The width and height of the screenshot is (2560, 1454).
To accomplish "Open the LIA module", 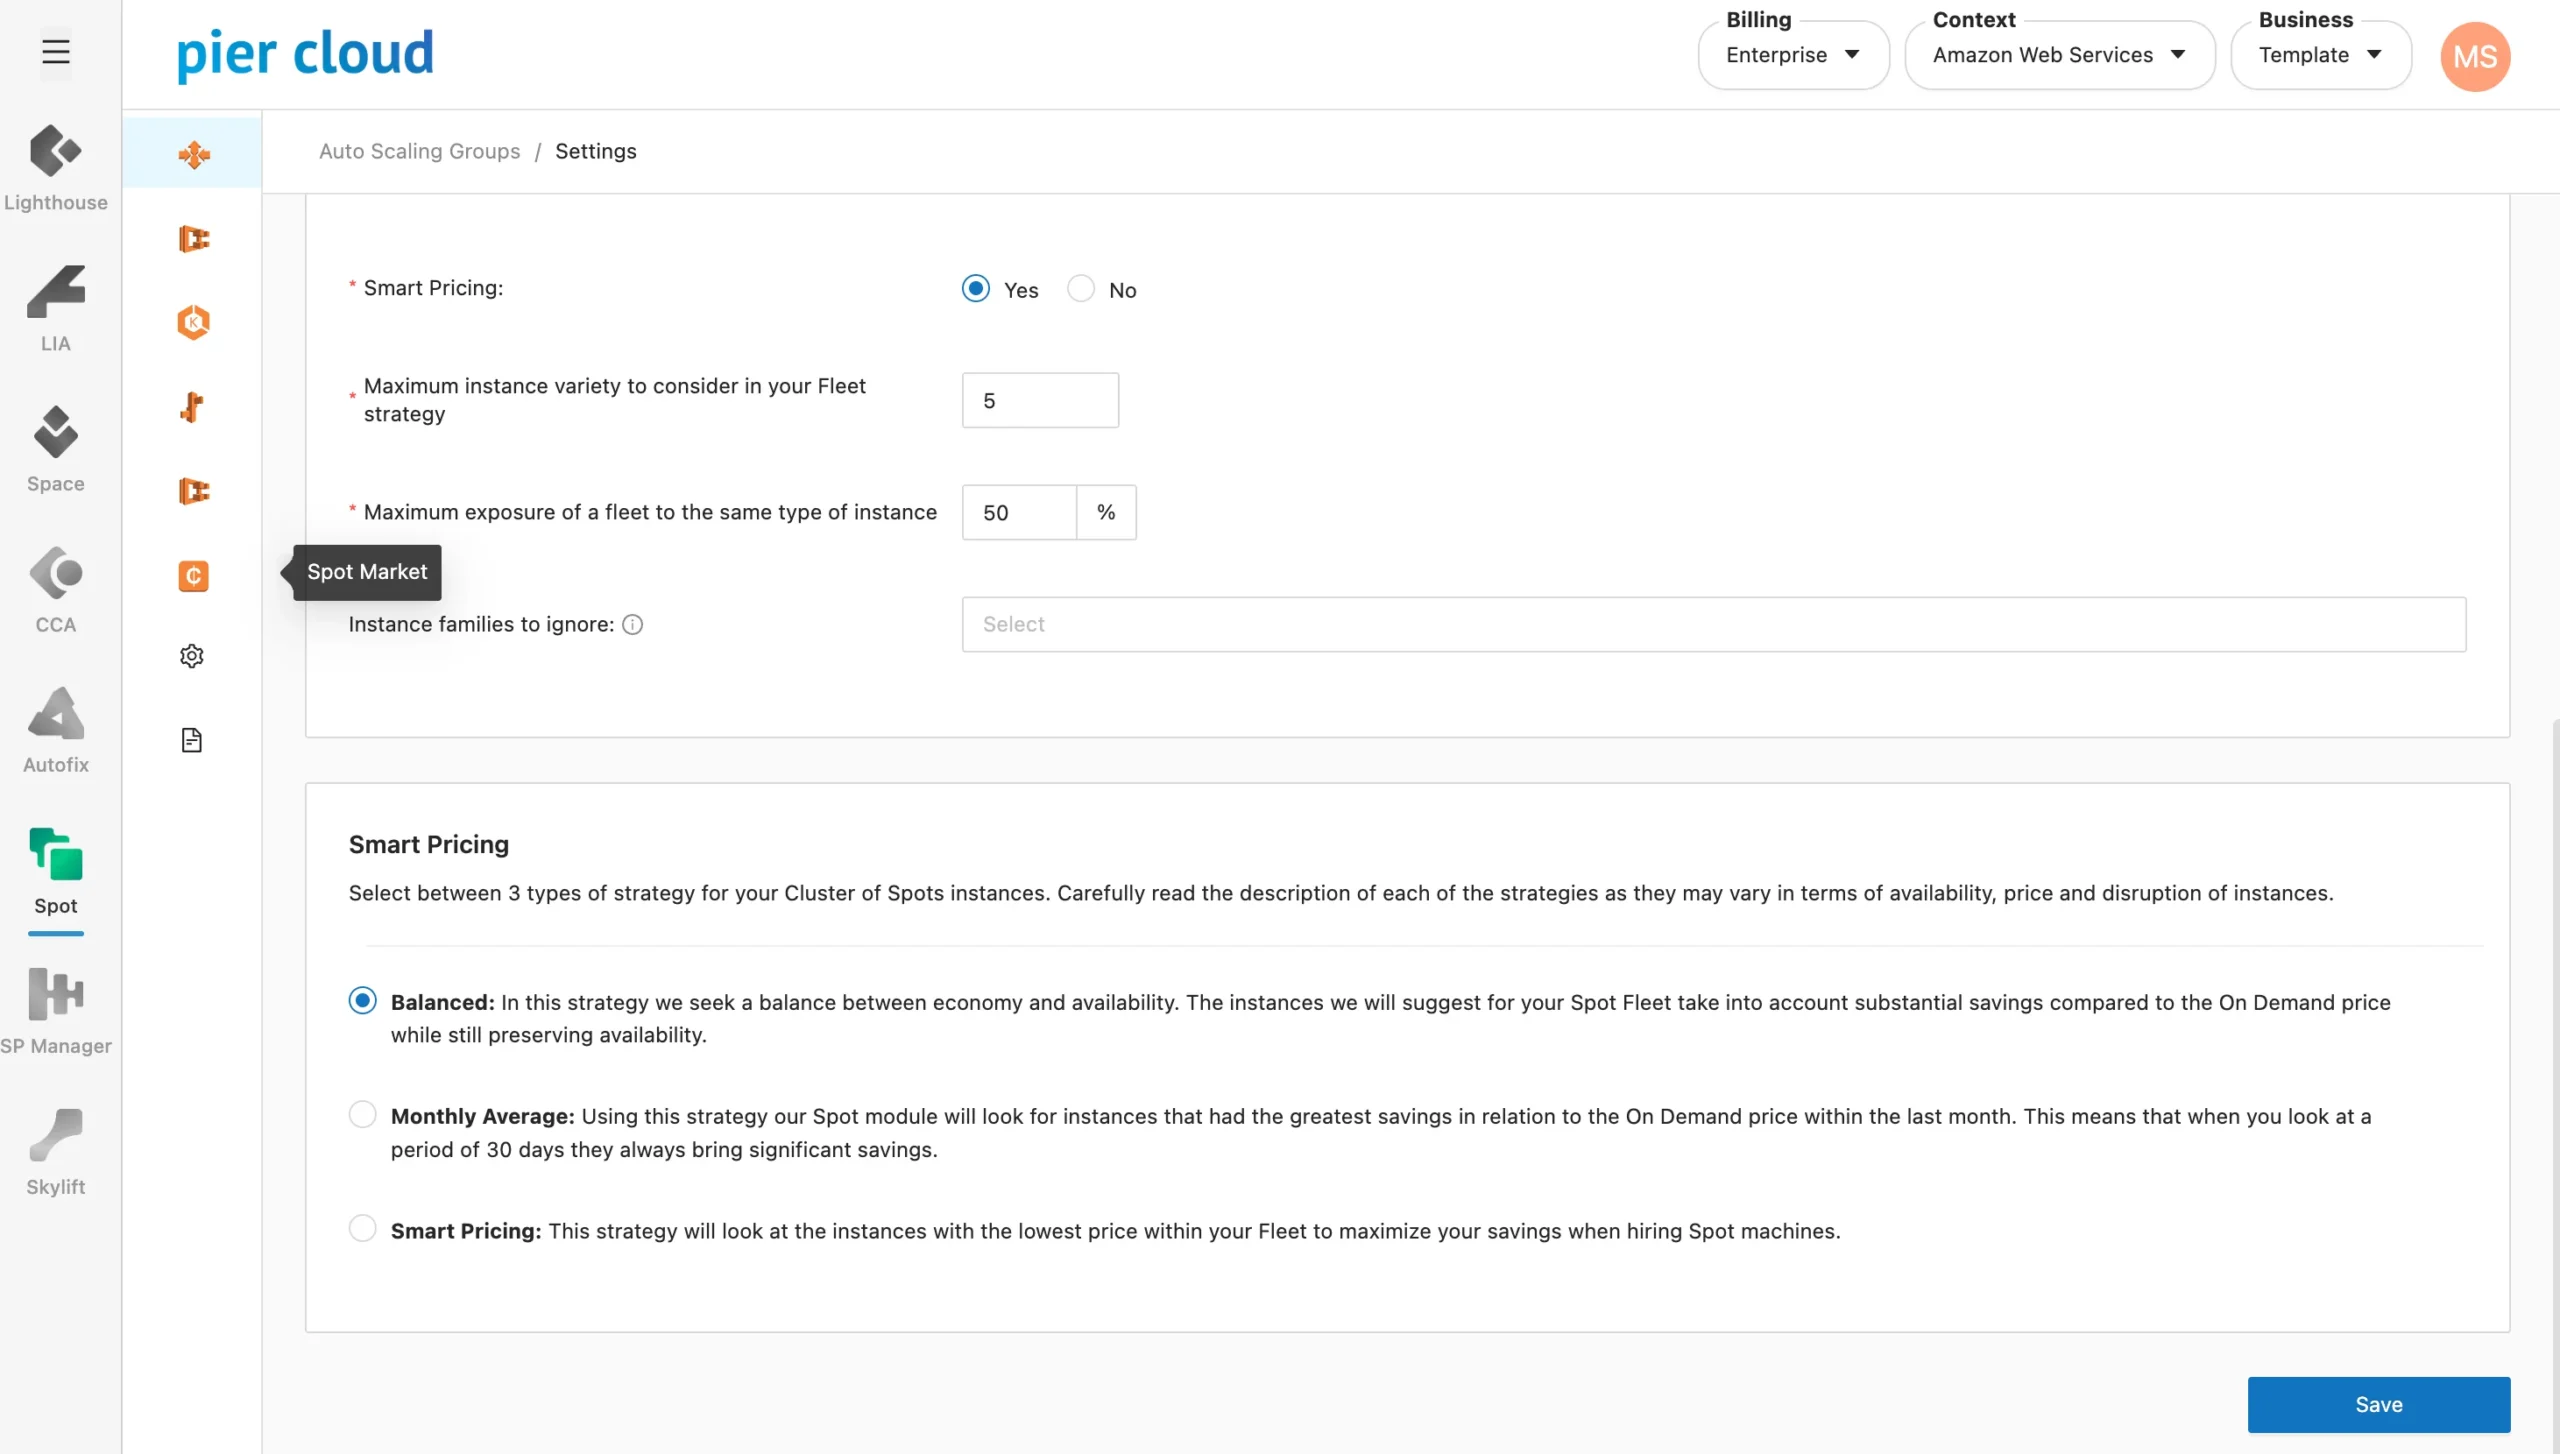I will [x=56, y=308].
